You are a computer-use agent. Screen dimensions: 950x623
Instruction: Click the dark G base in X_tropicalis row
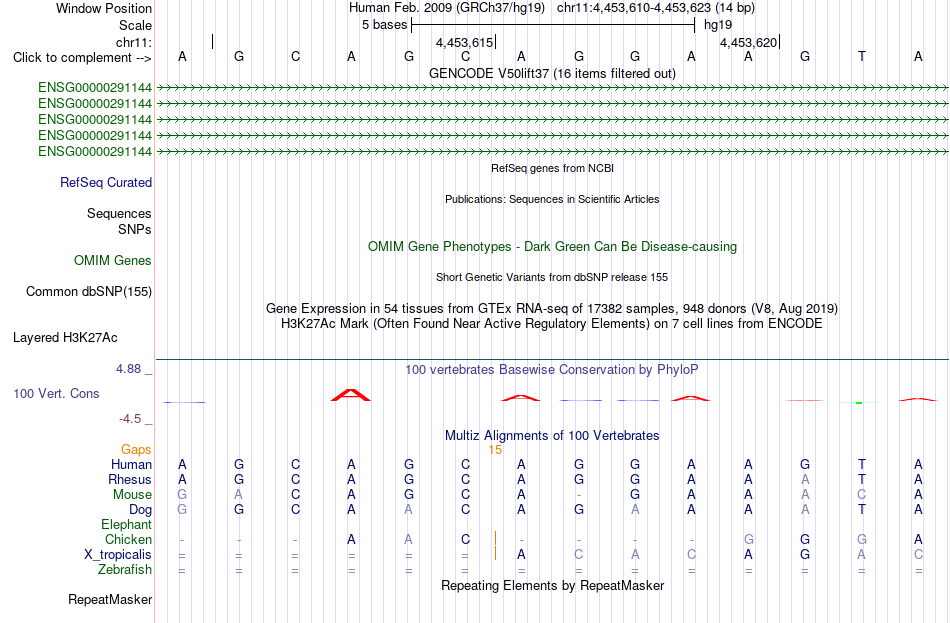[805, 555]
